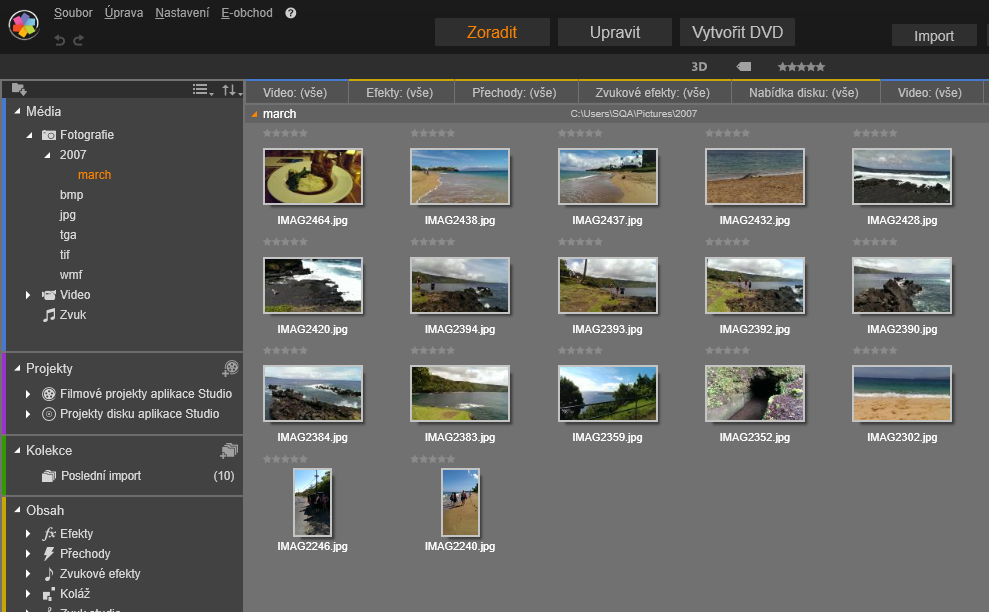Click the Koláž montage icon
989x612 pixels.
49,594
